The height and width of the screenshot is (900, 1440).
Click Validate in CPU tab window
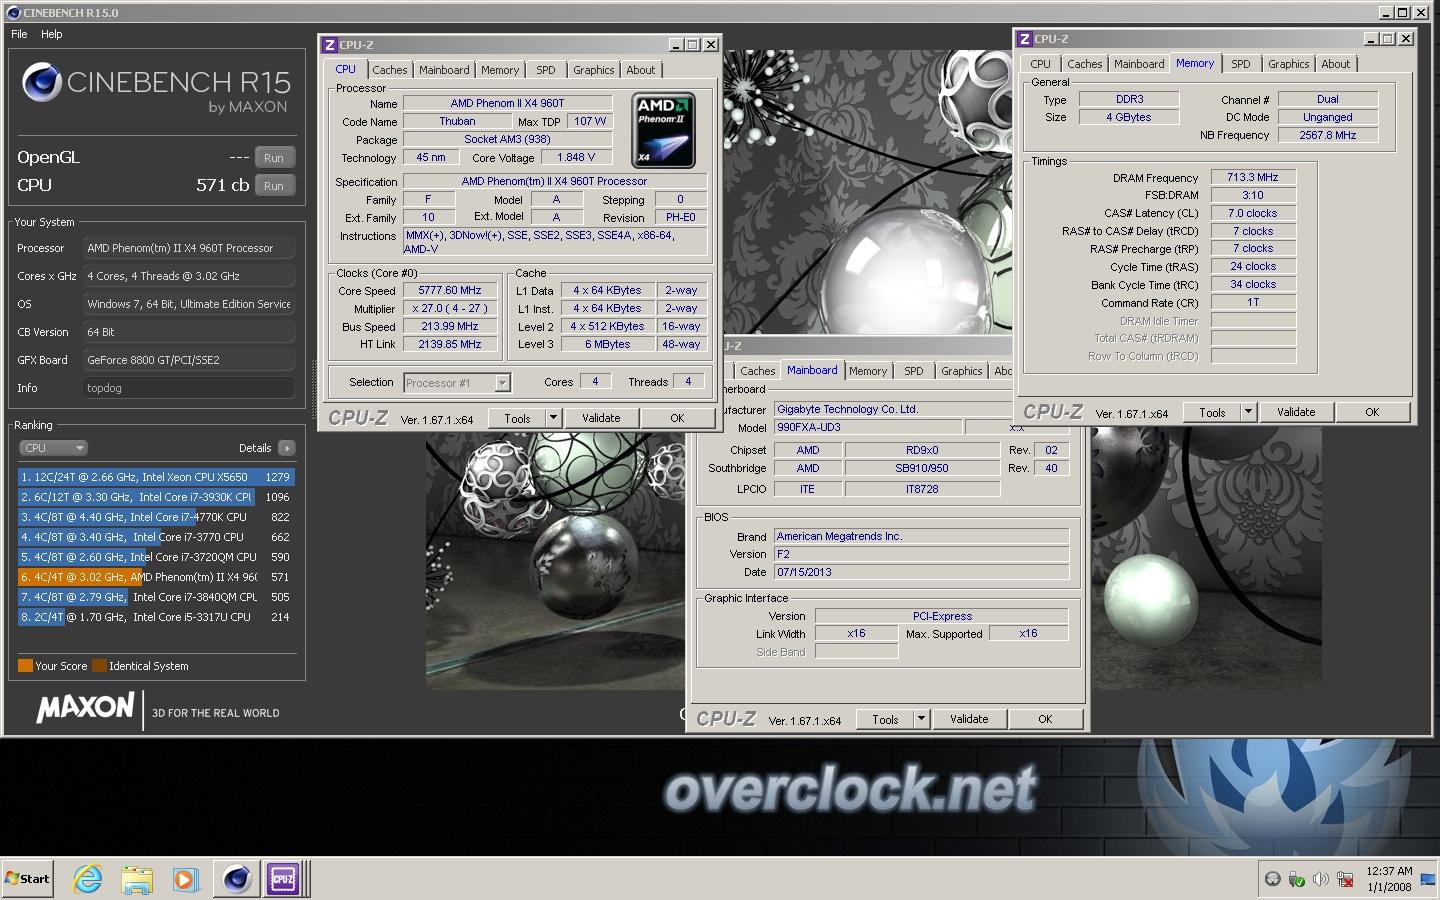point(601,418)
